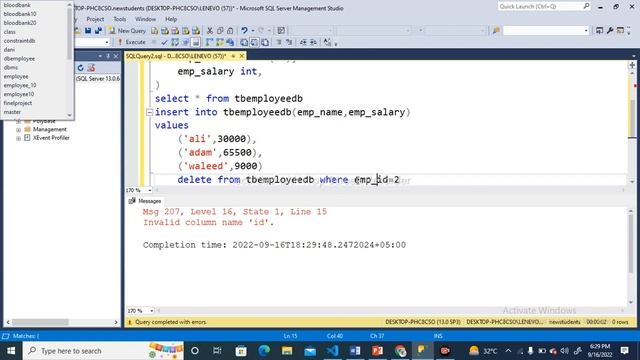The width and height of the screenshot is (640, 360).
Task: Open the notification center icon
Action: click(624, 351)
